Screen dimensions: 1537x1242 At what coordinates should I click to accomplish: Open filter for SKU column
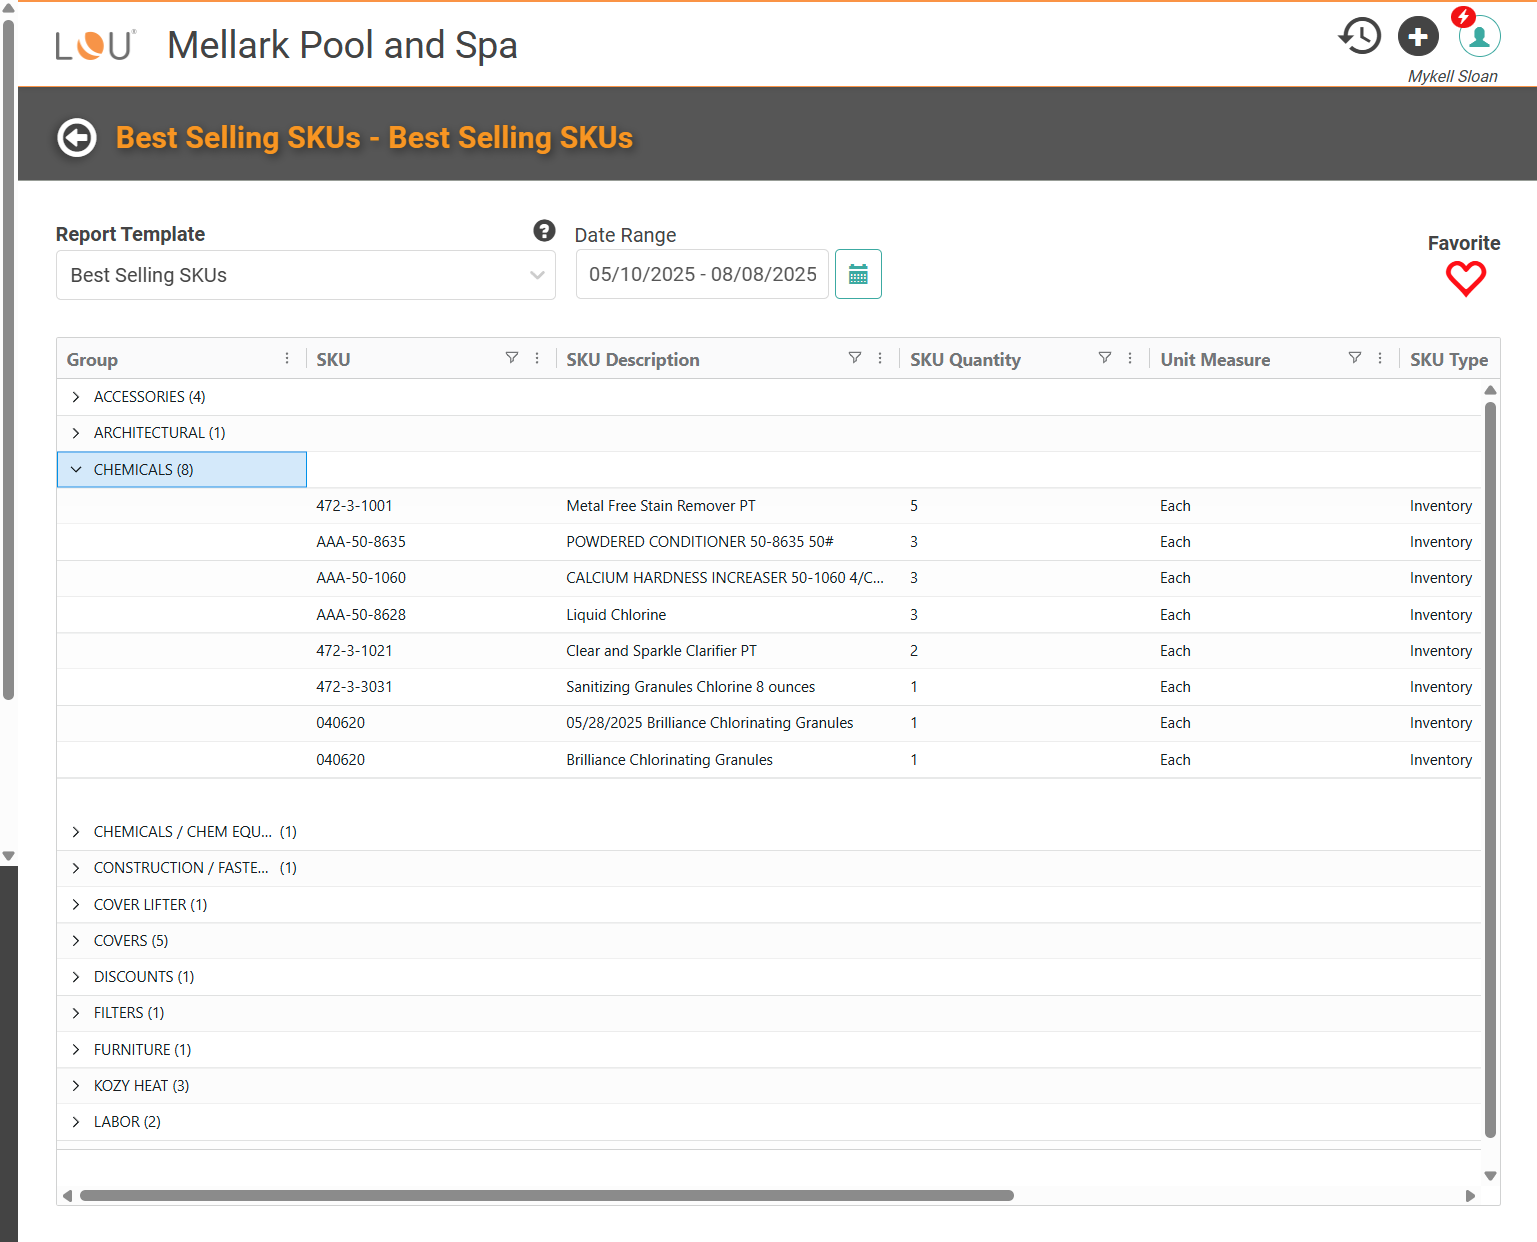(x=512, y=358)
